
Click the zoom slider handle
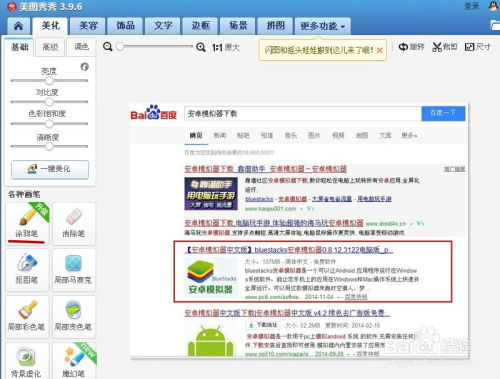tap(120, 47)
